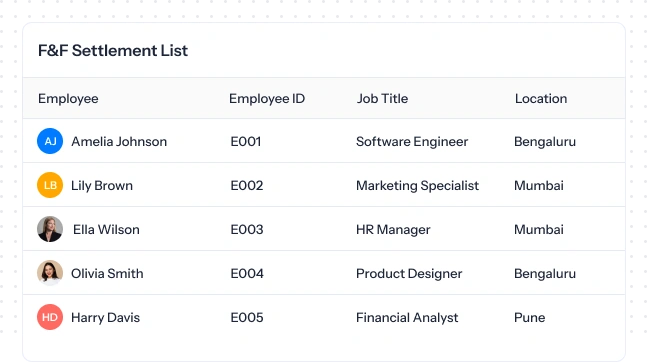Image resolution: width=647 pixels, height=362 pixels.
Task: Select the Lily Brown name
Action: [x=102, y=186]
